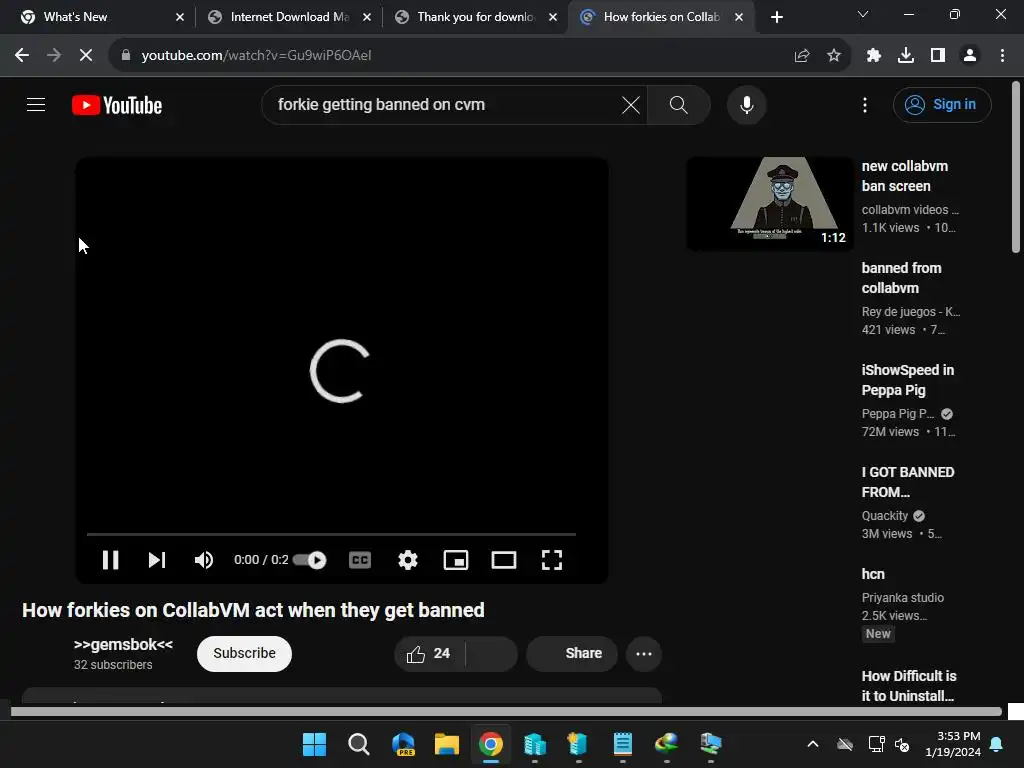
Task: Bookmark this page with the star
Action: click(833, 56)
